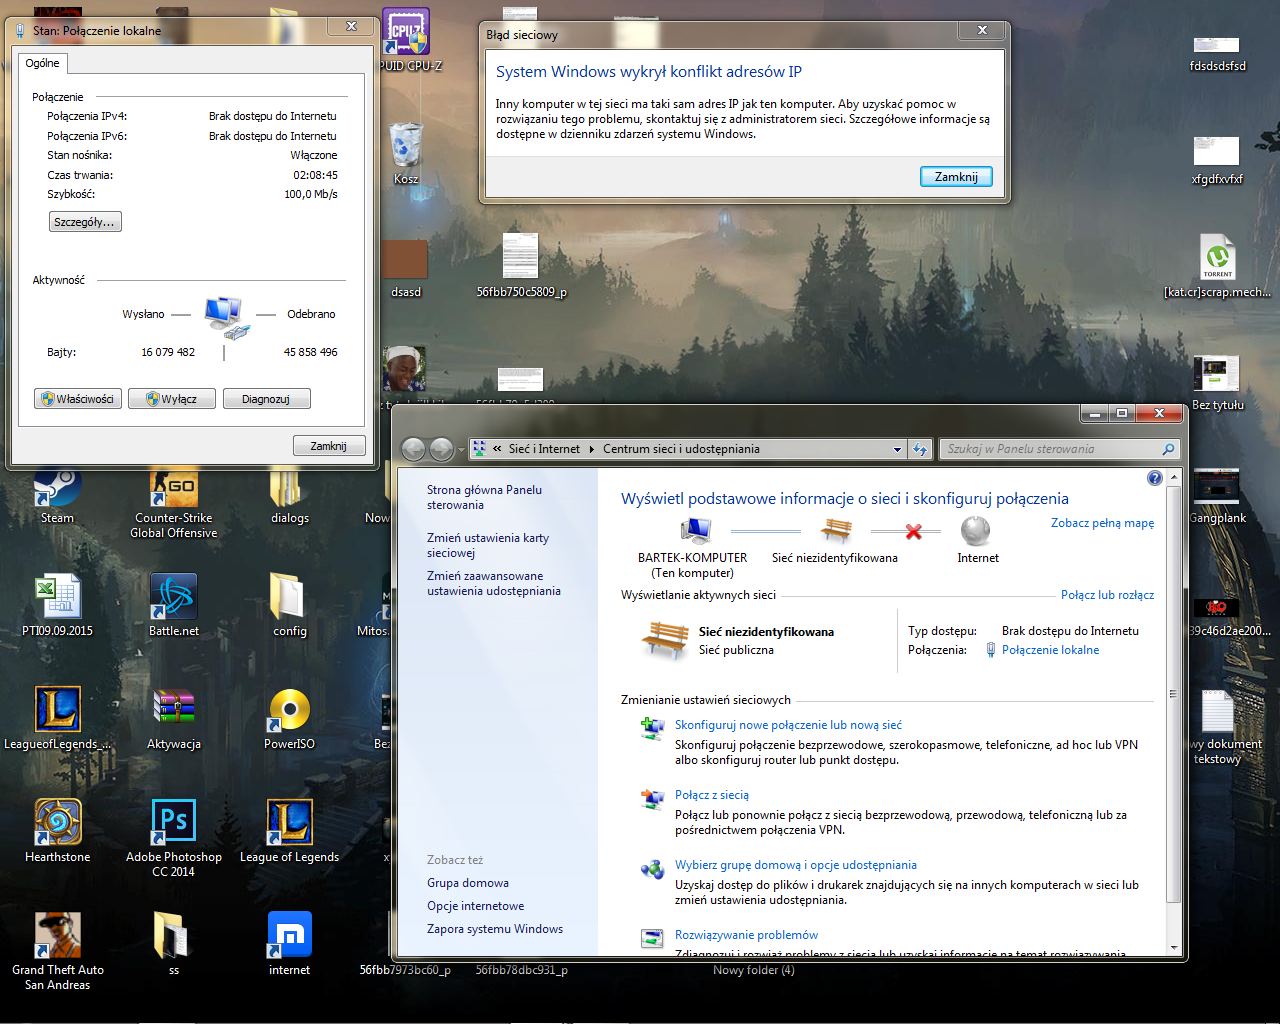Viewport: 1280px width, 1024px height.
Task: Click Centrum sieci i udostępniania breadcrumb
Action: [x=681, y=449]
